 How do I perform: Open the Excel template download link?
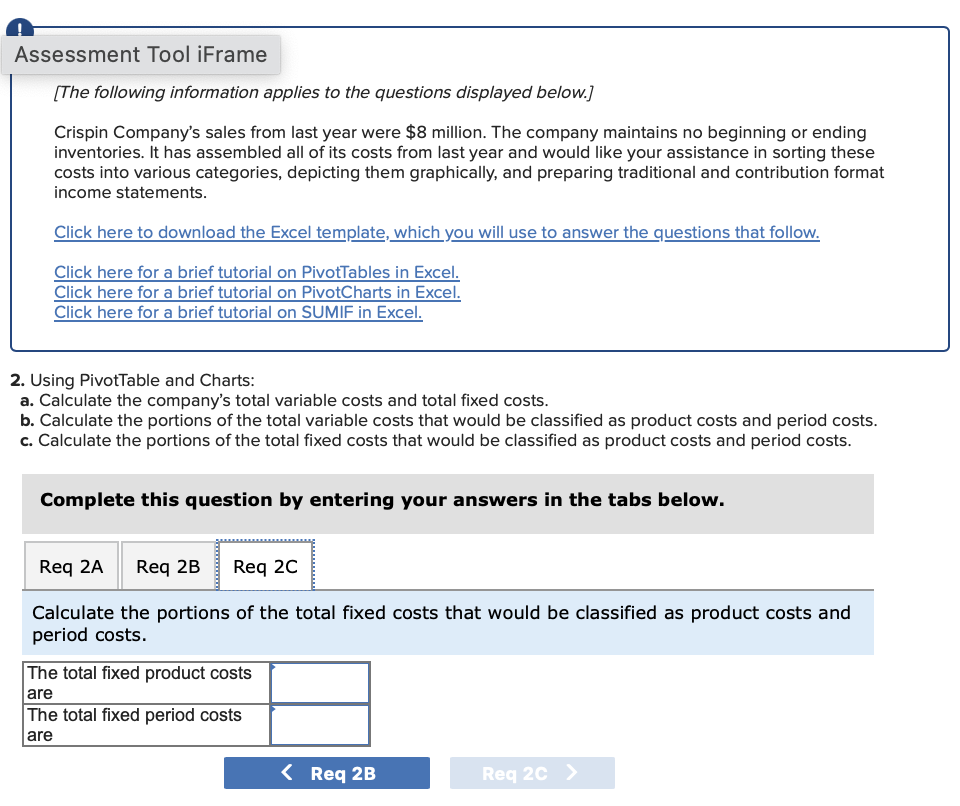pos(436,232)
